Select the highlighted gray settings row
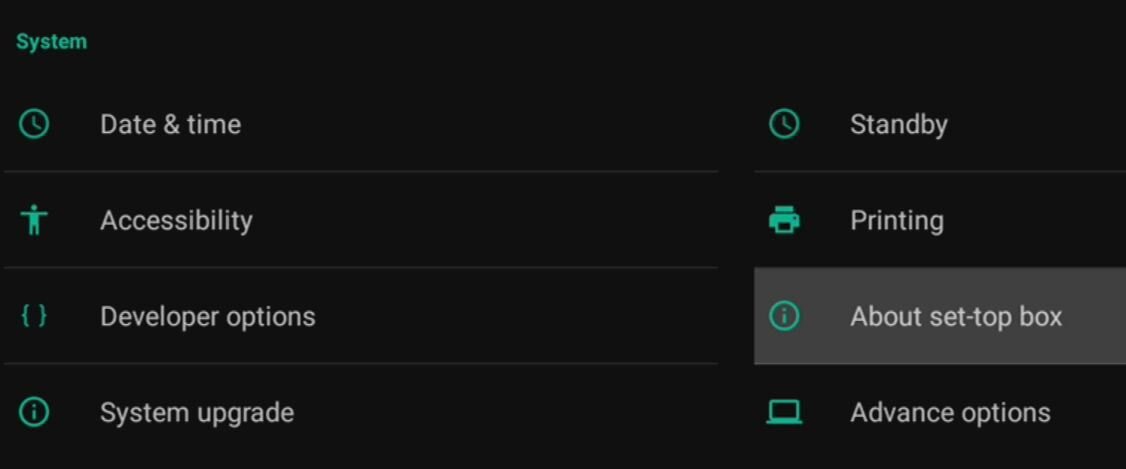Viewport: 1126px width, 469px height. [940, 316]
